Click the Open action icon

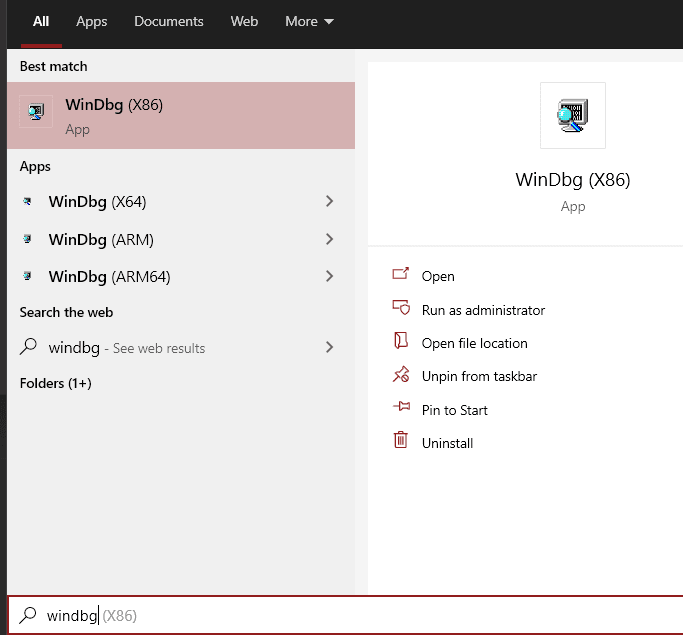click(401, 274)
